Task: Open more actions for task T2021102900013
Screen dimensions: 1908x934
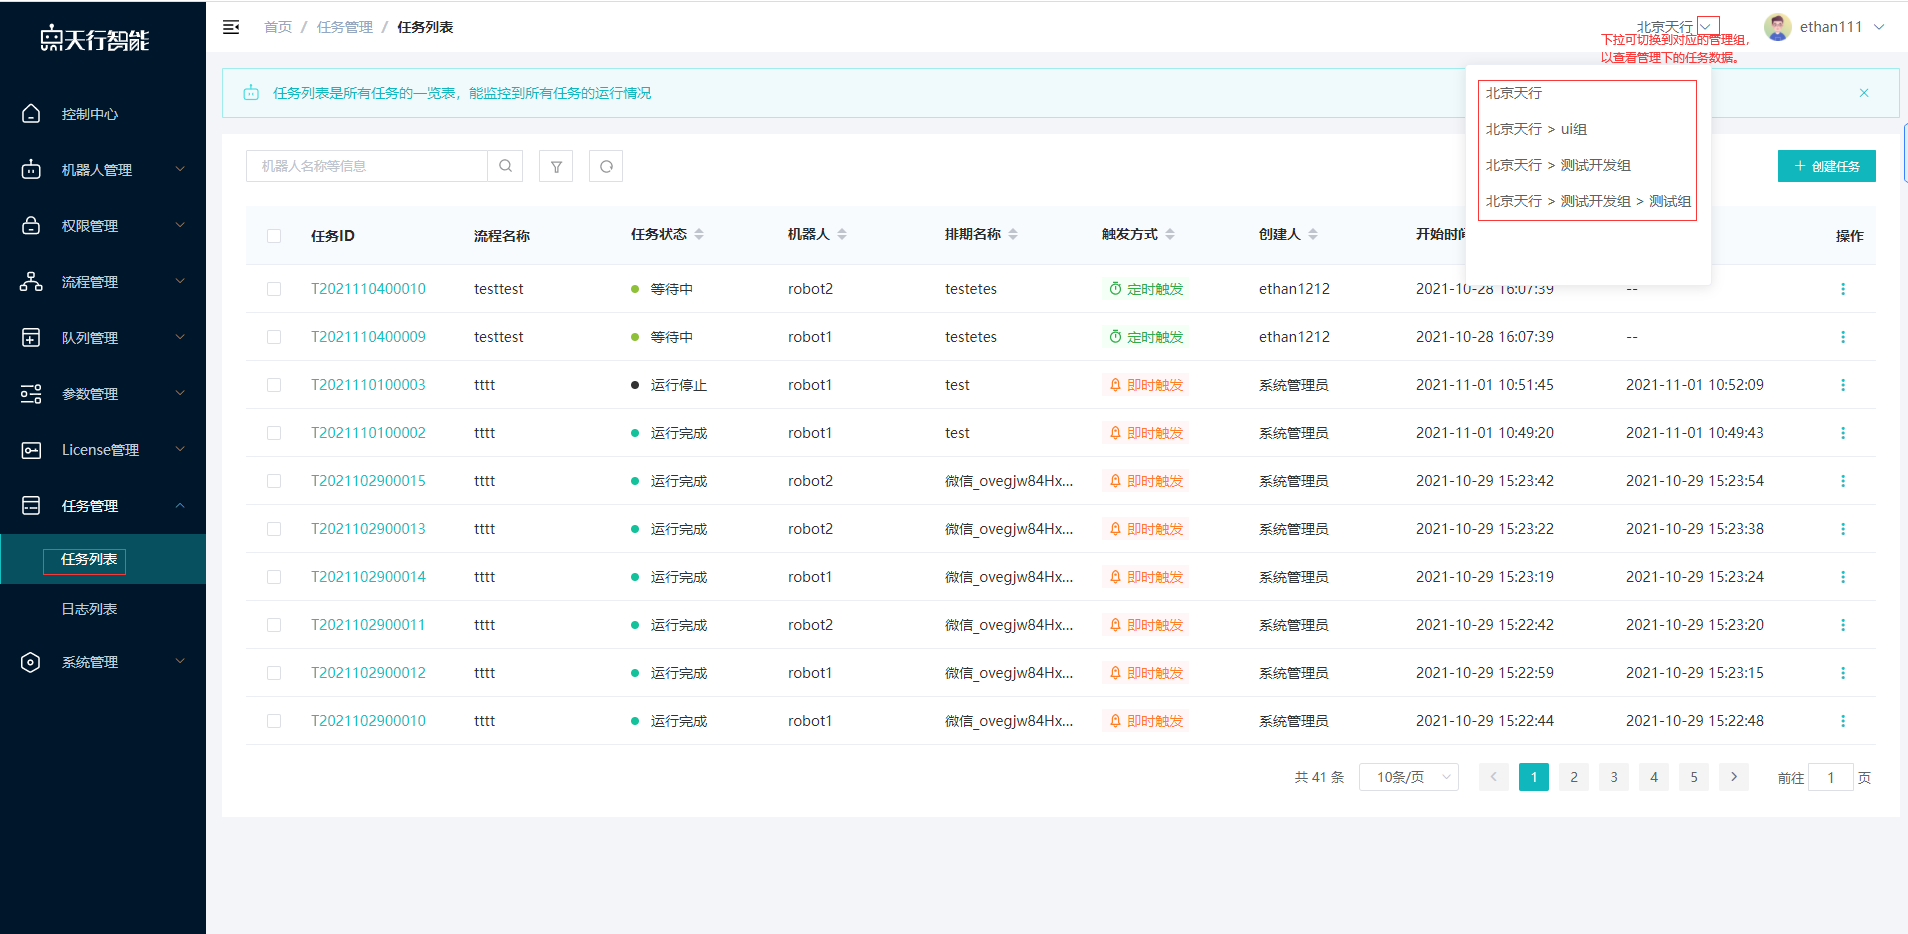Action: coord(1843,529)
